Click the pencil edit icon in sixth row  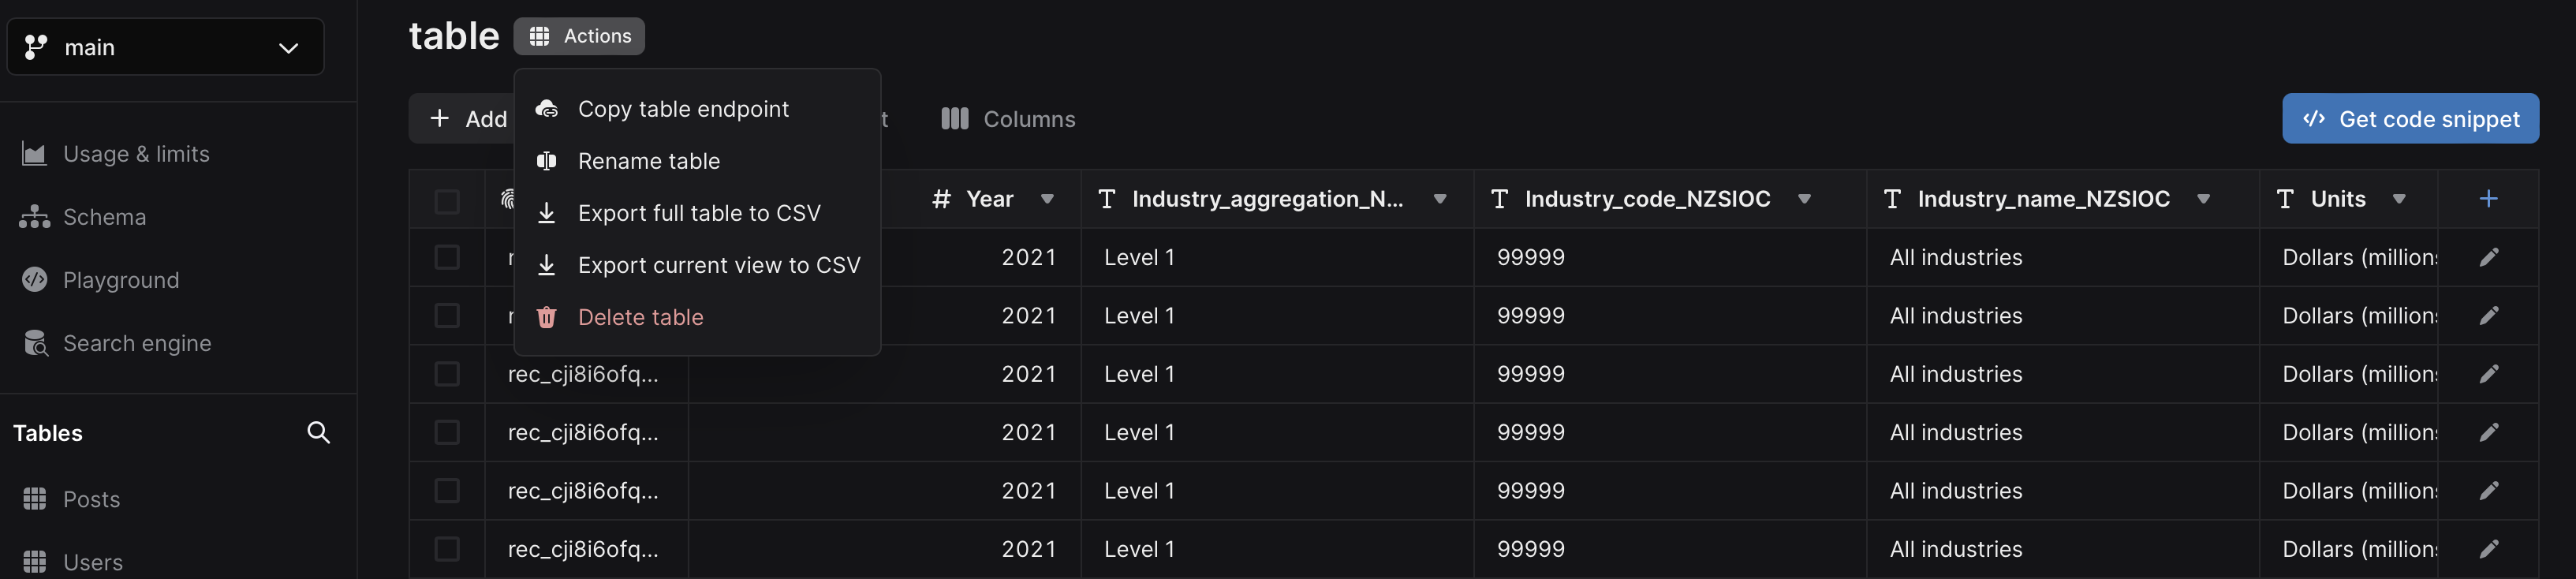[2489, 549]
